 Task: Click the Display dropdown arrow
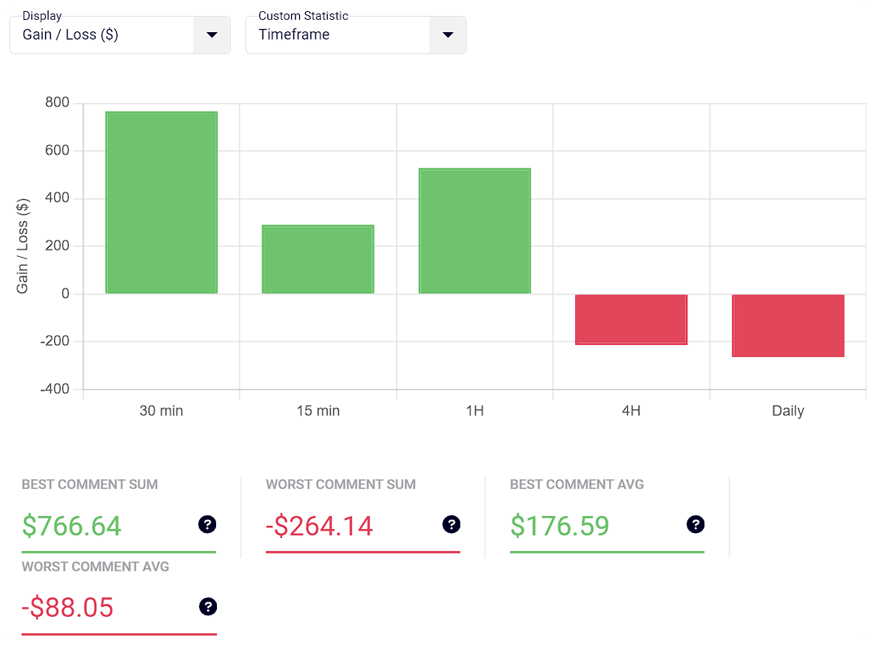pos(211,35)
